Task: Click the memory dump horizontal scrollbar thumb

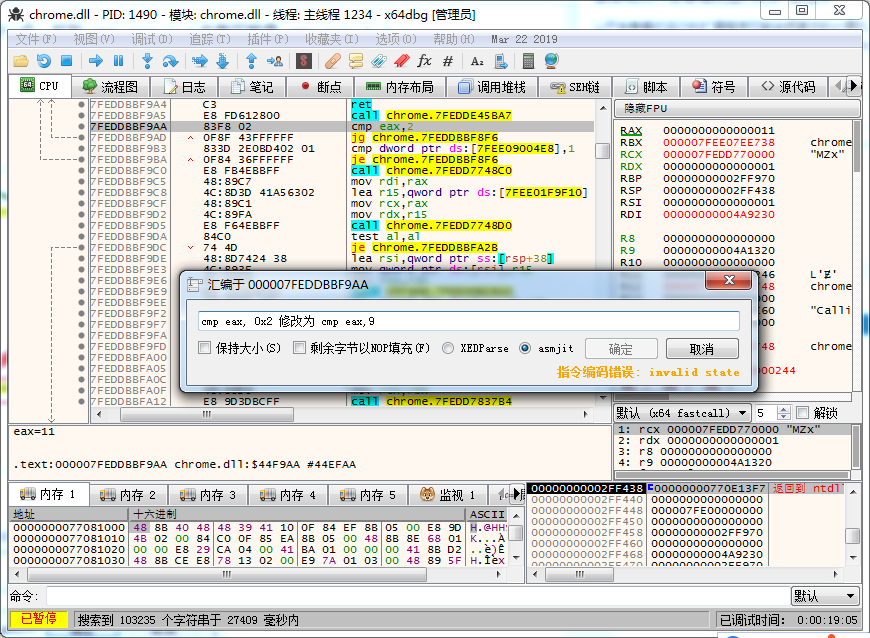Action: click(226, 574)
